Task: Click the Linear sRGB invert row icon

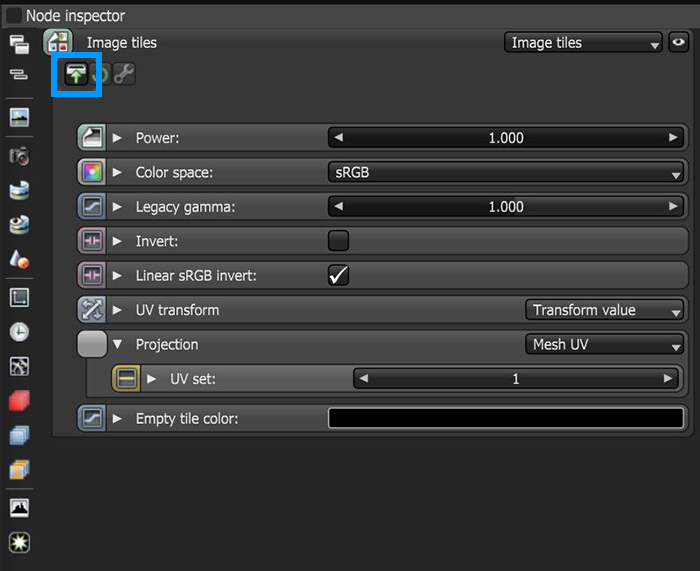Action: pyautogui.click(x=92, y=275)
